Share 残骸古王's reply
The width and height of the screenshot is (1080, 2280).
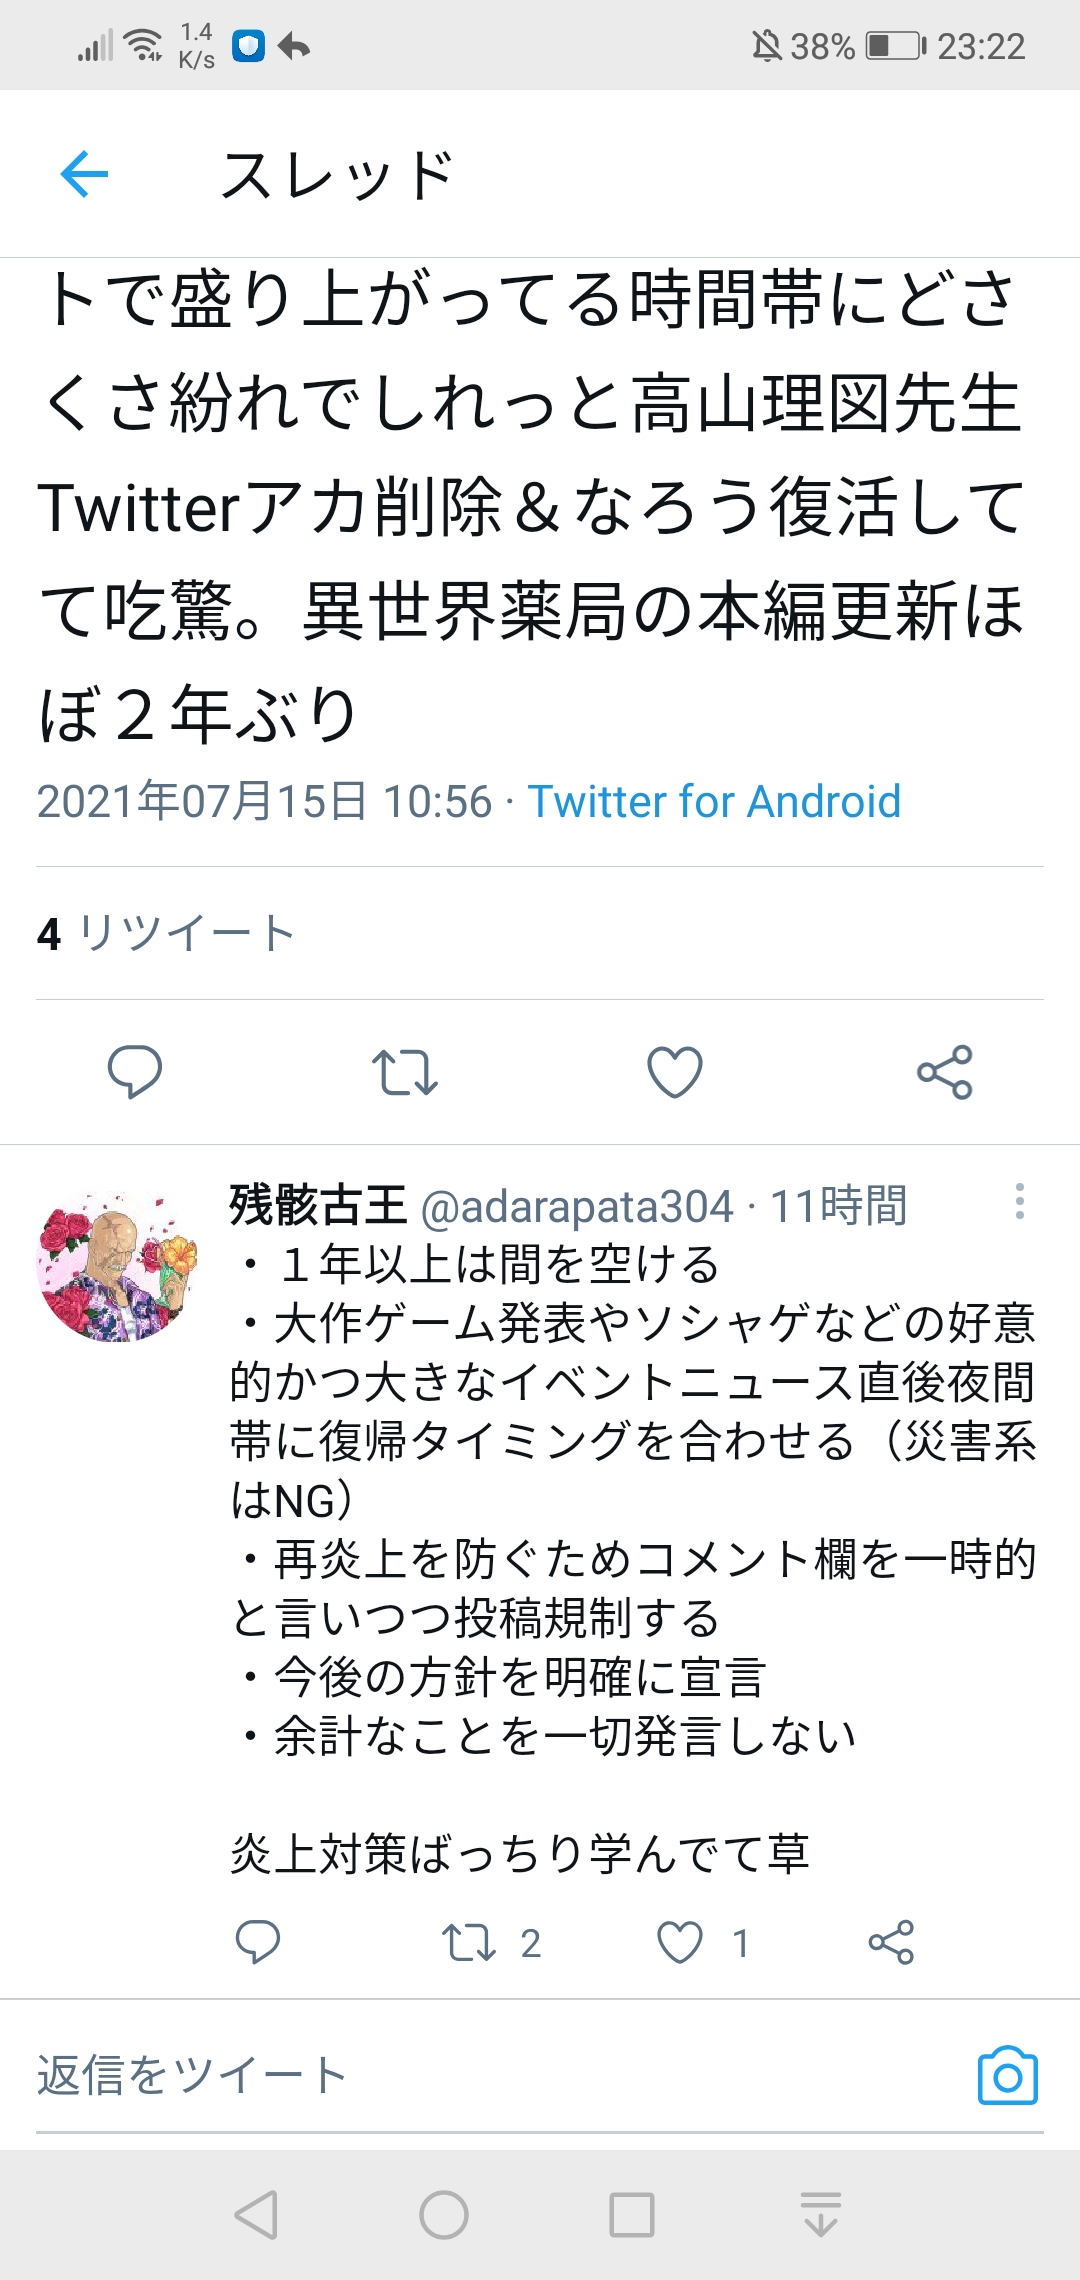point(891,1942)
